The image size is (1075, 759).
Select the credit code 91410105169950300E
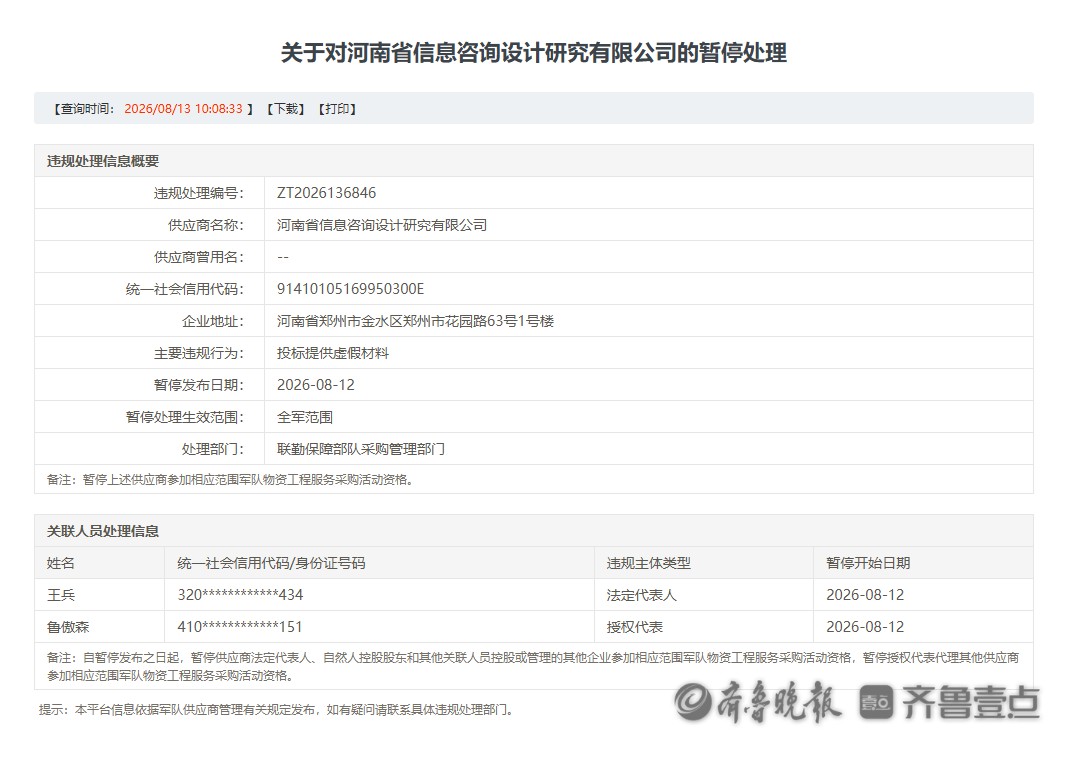click(350, 289)
